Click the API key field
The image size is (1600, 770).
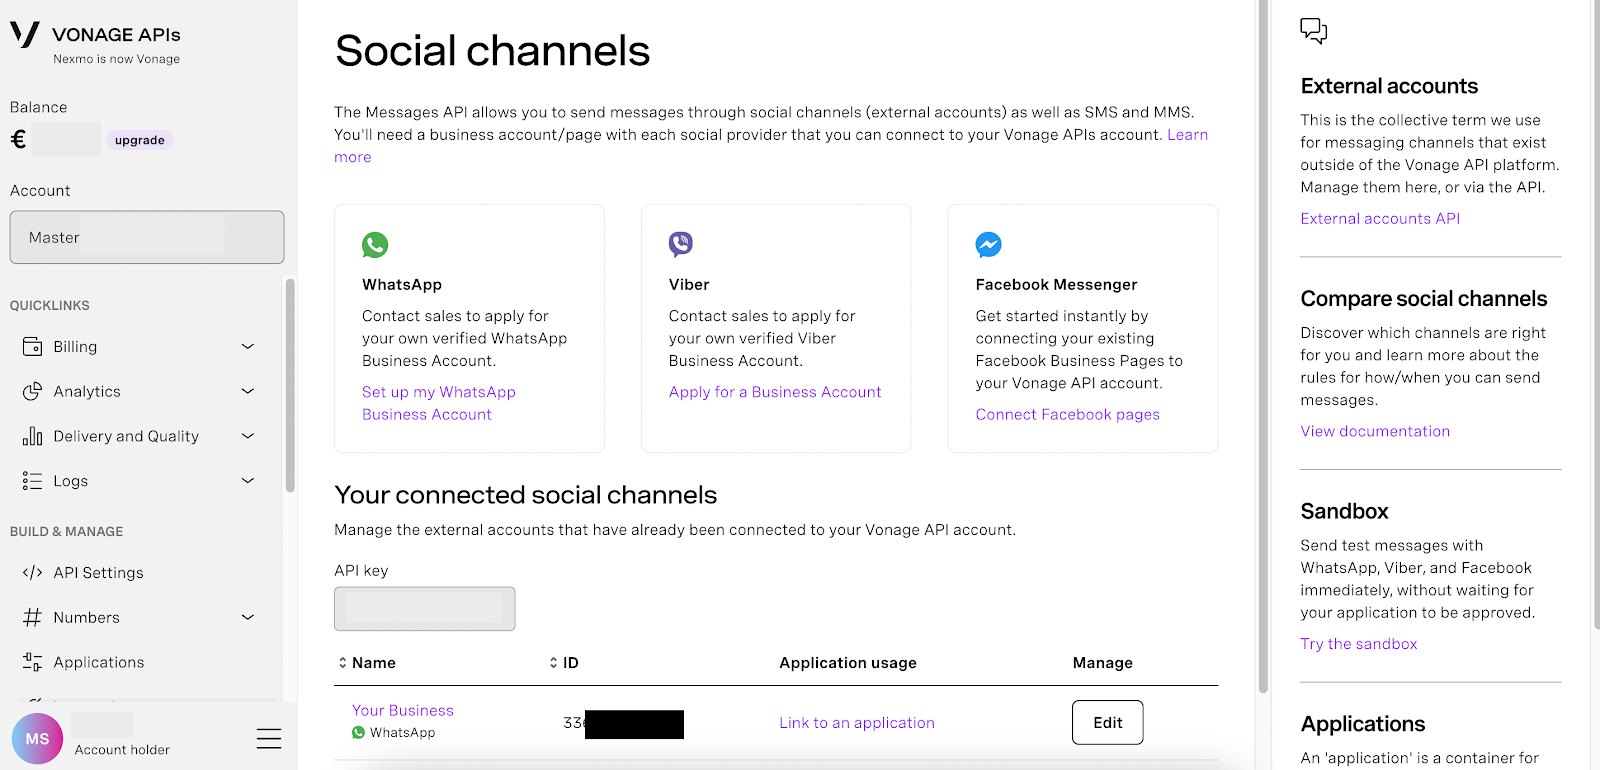coord(425,609)
